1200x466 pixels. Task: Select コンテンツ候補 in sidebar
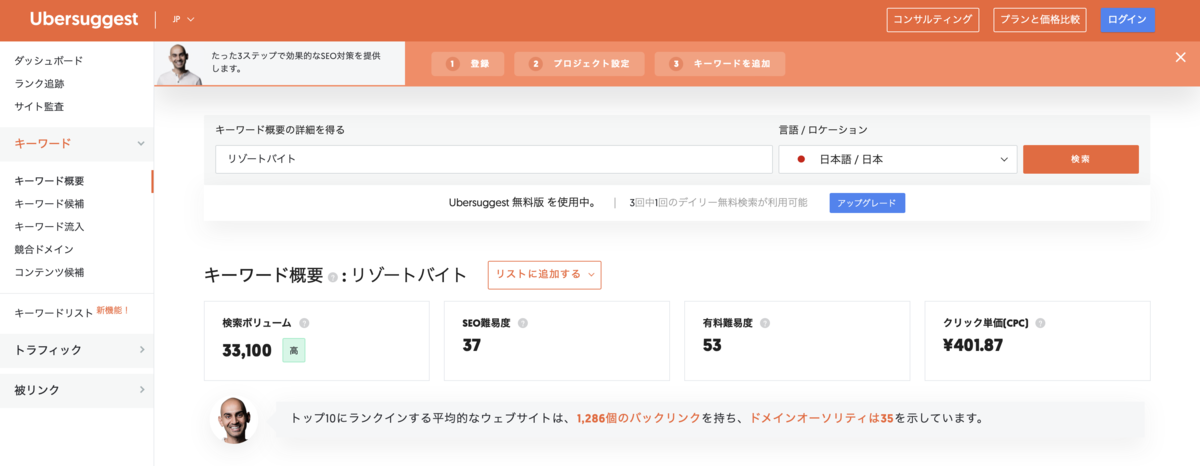click(x=49, y=272)
